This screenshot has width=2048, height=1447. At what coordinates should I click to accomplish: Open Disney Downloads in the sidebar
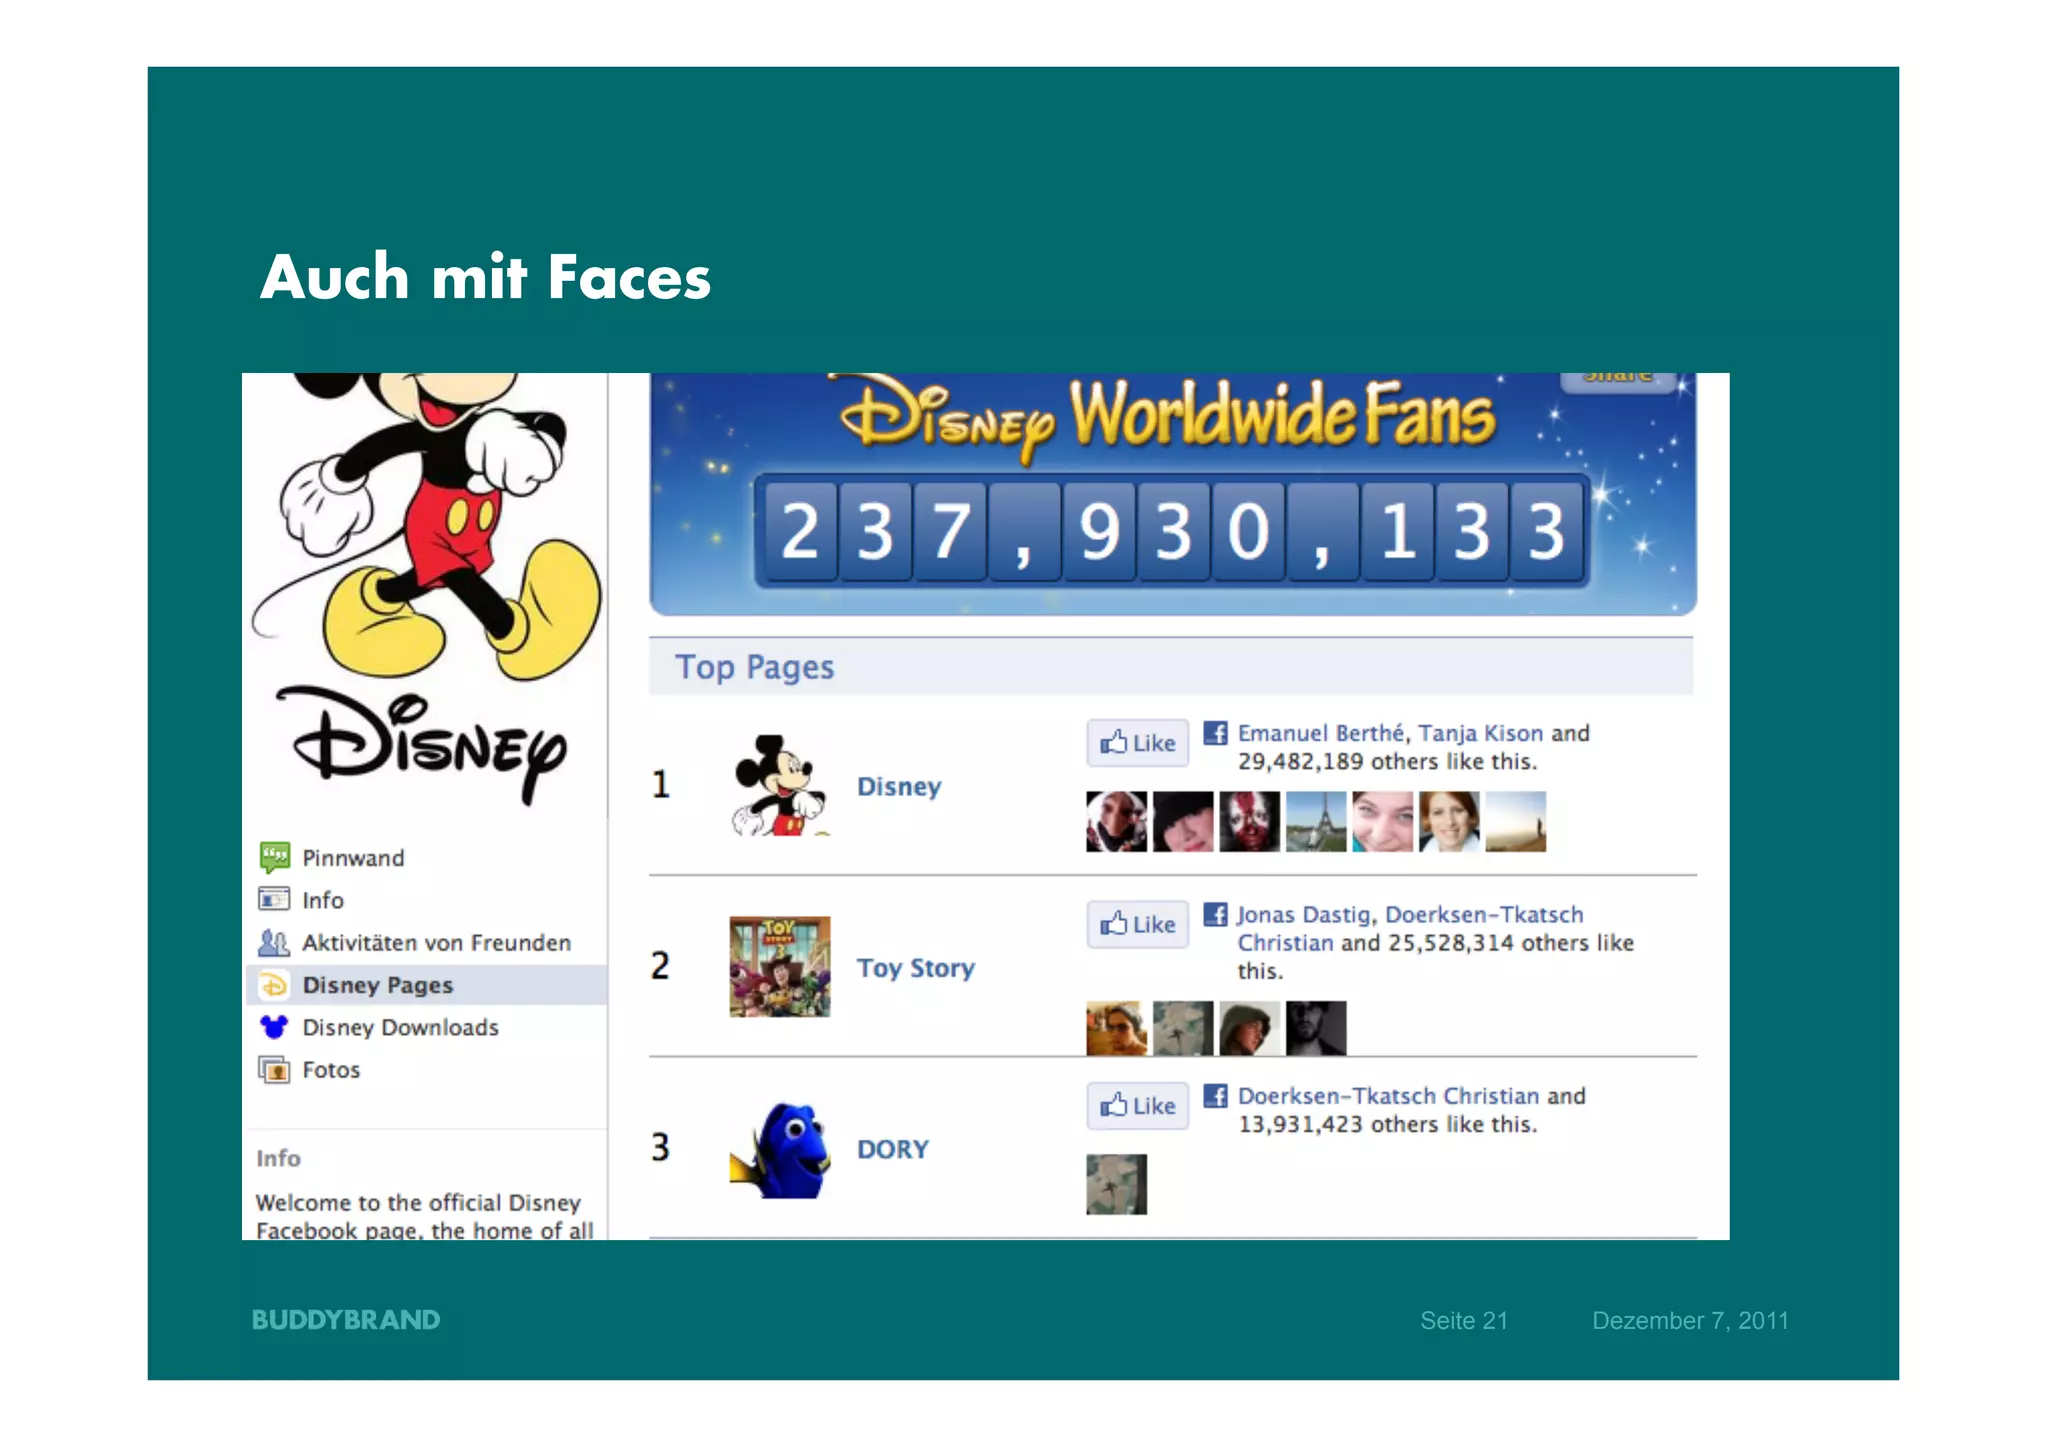coord(400,1028)
